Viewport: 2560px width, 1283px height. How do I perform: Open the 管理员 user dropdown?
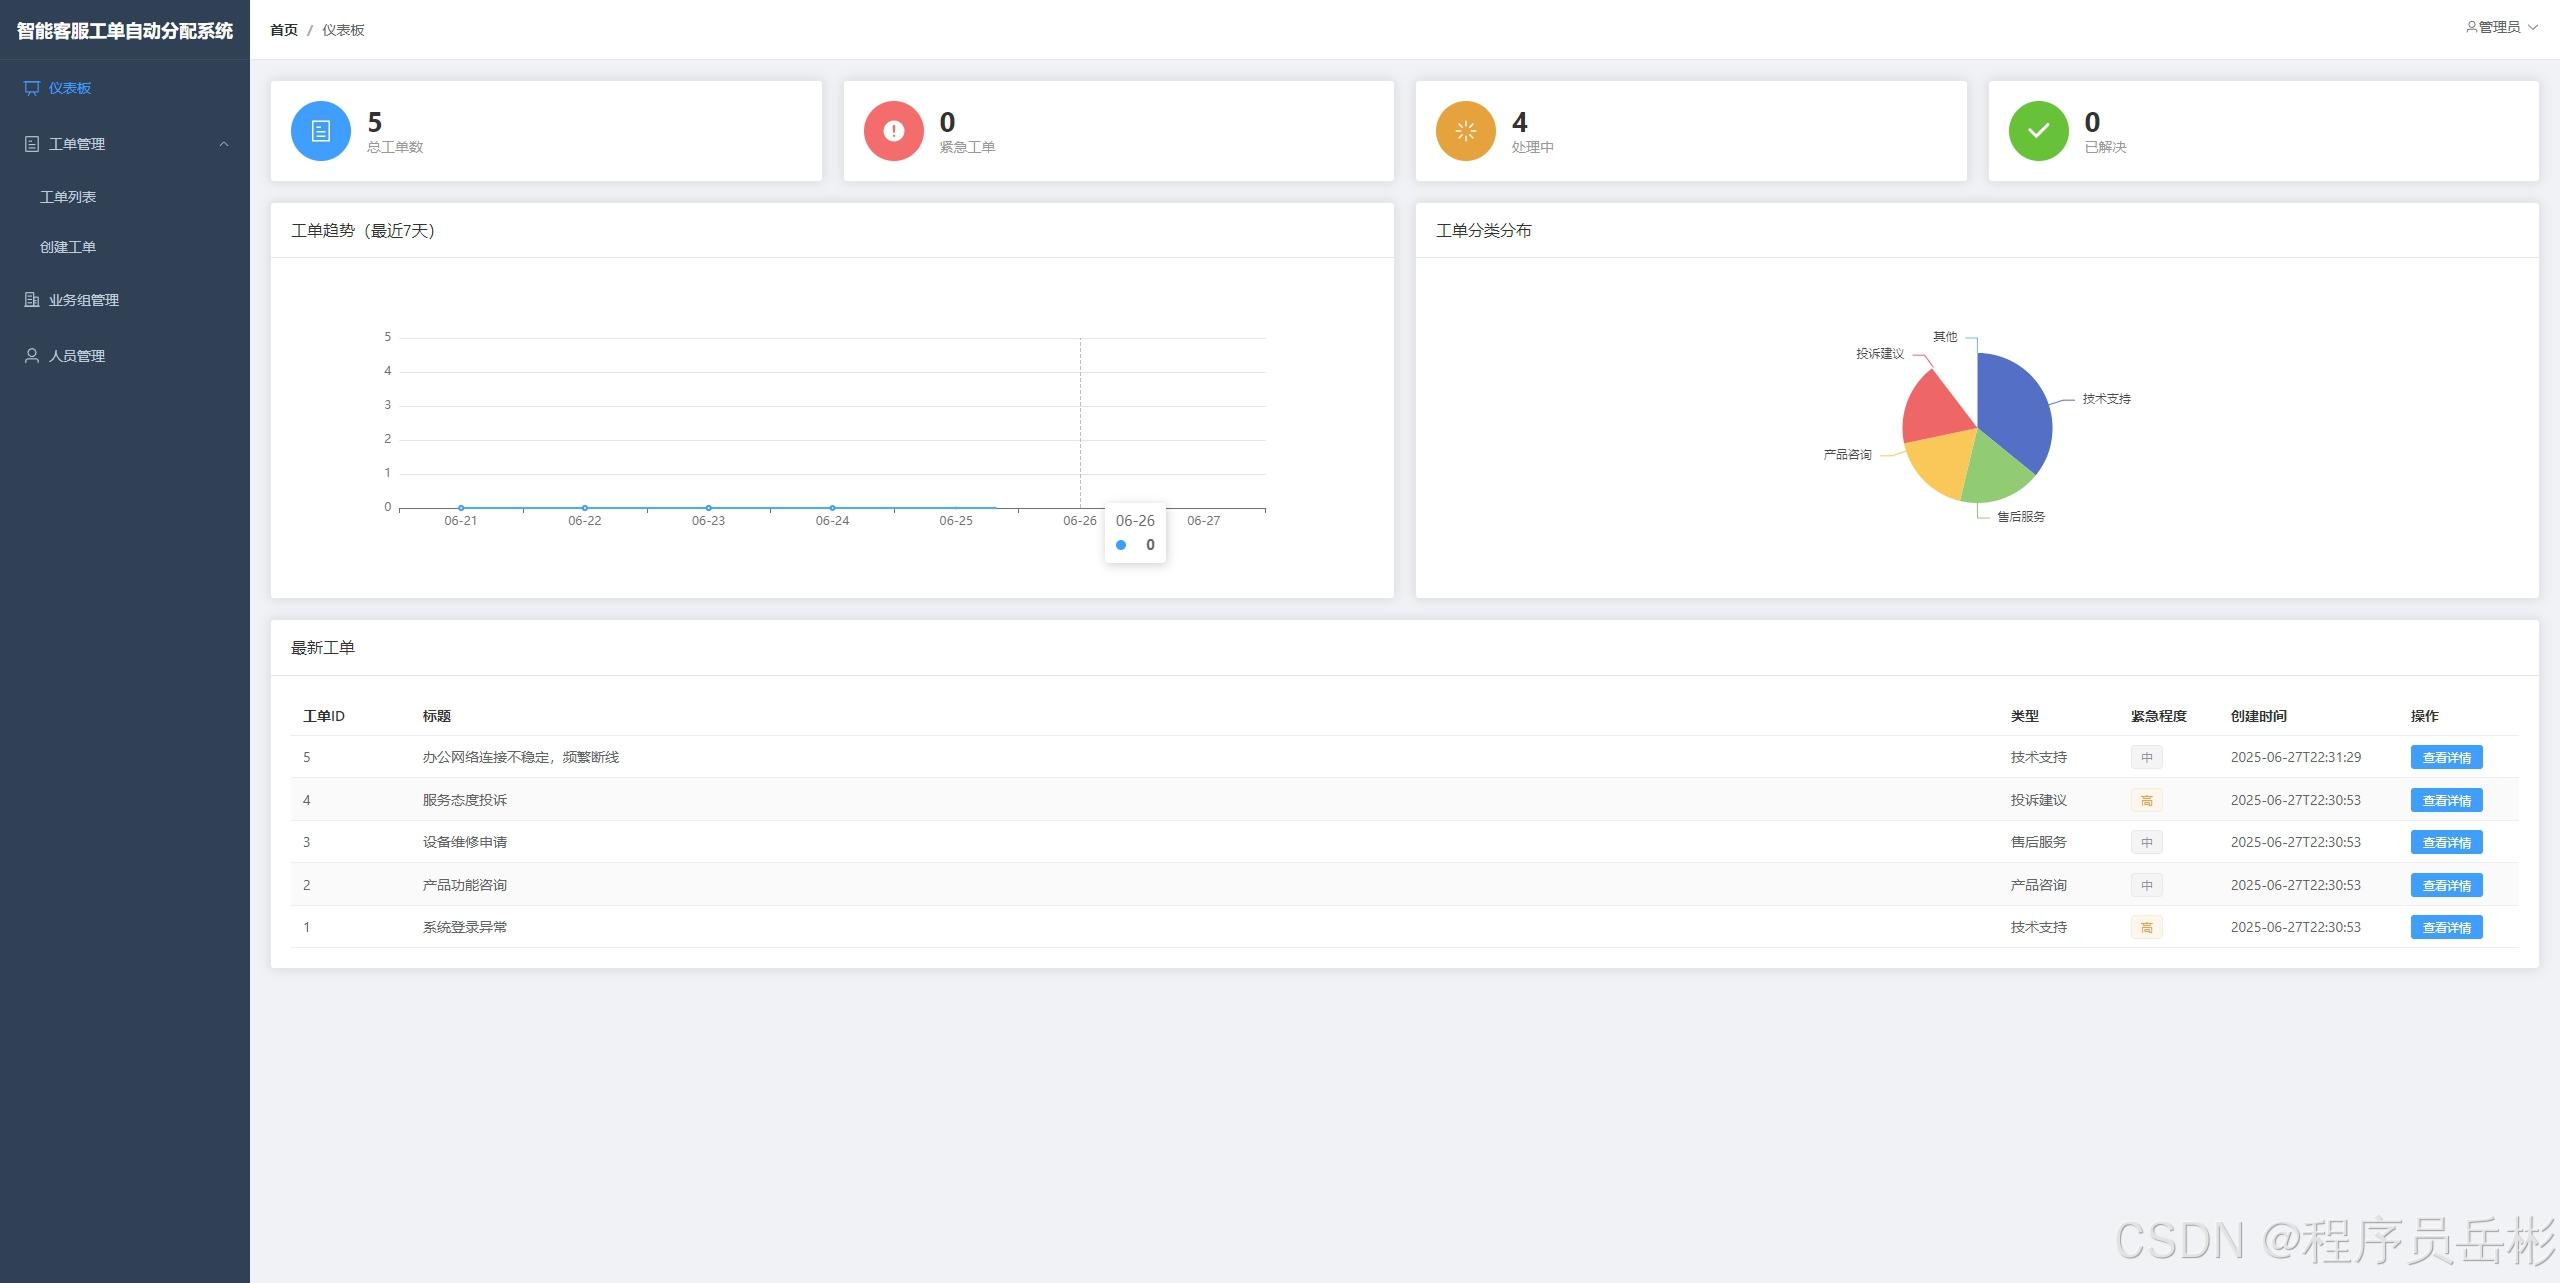(x=2501, y=27)
